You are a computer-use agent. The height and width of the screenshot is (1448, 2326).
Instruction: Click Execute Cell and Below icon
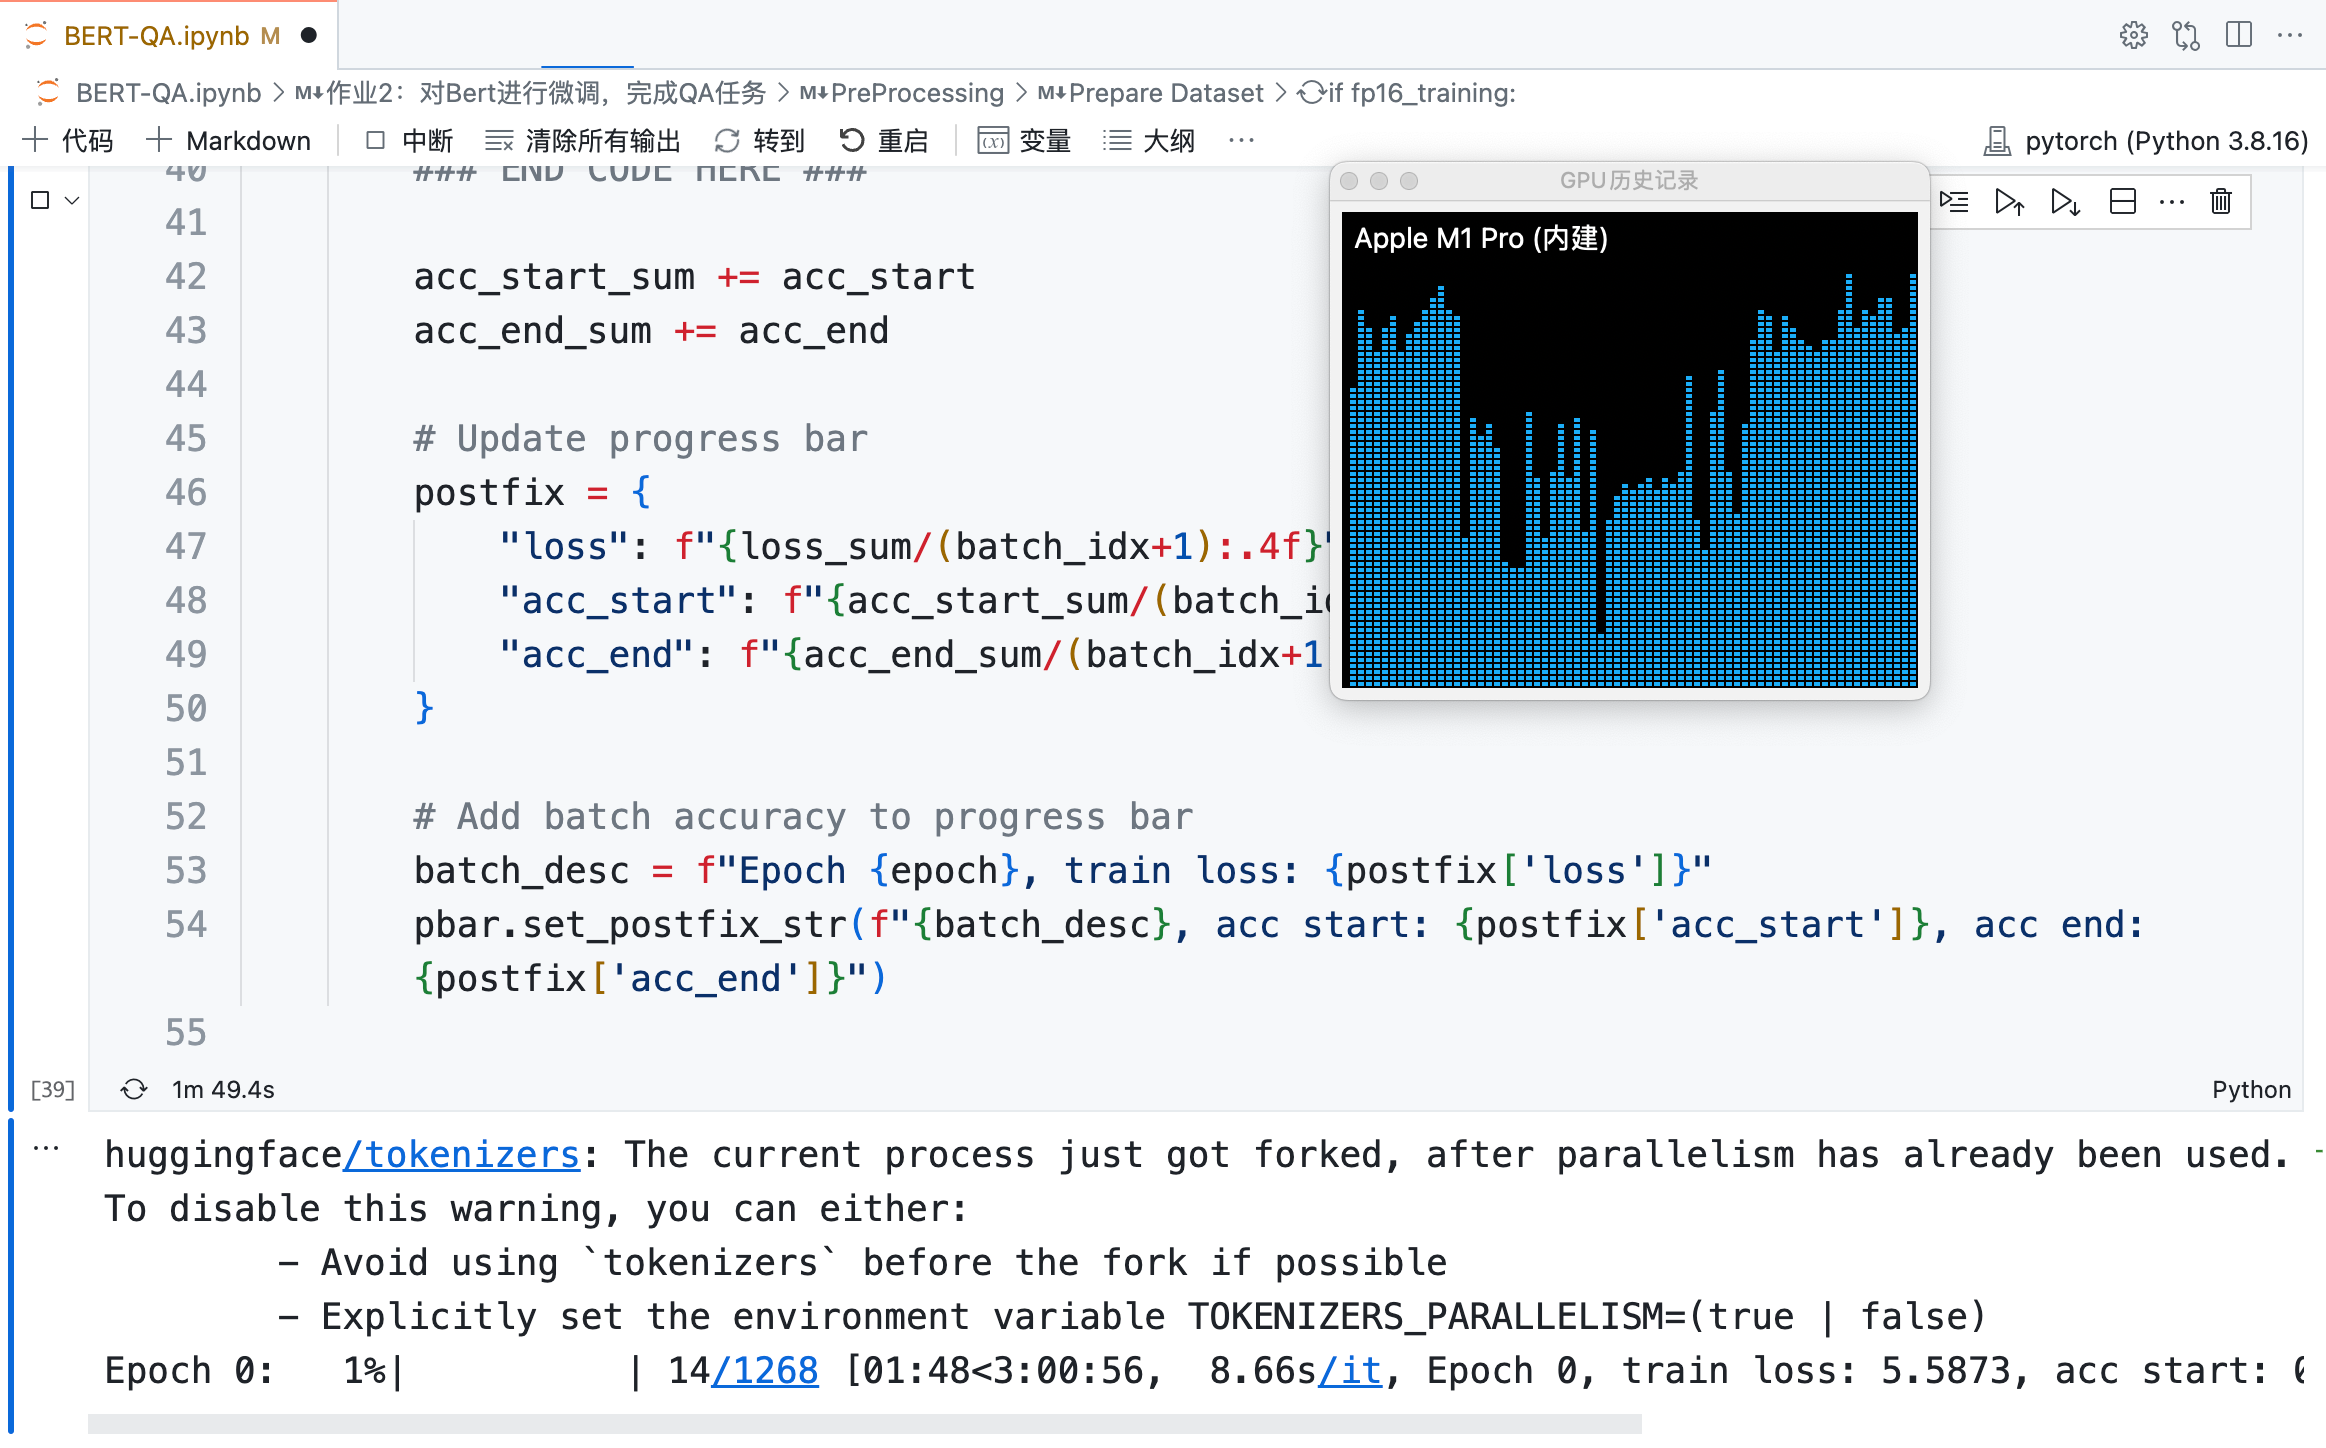[x=2065, y=202]
